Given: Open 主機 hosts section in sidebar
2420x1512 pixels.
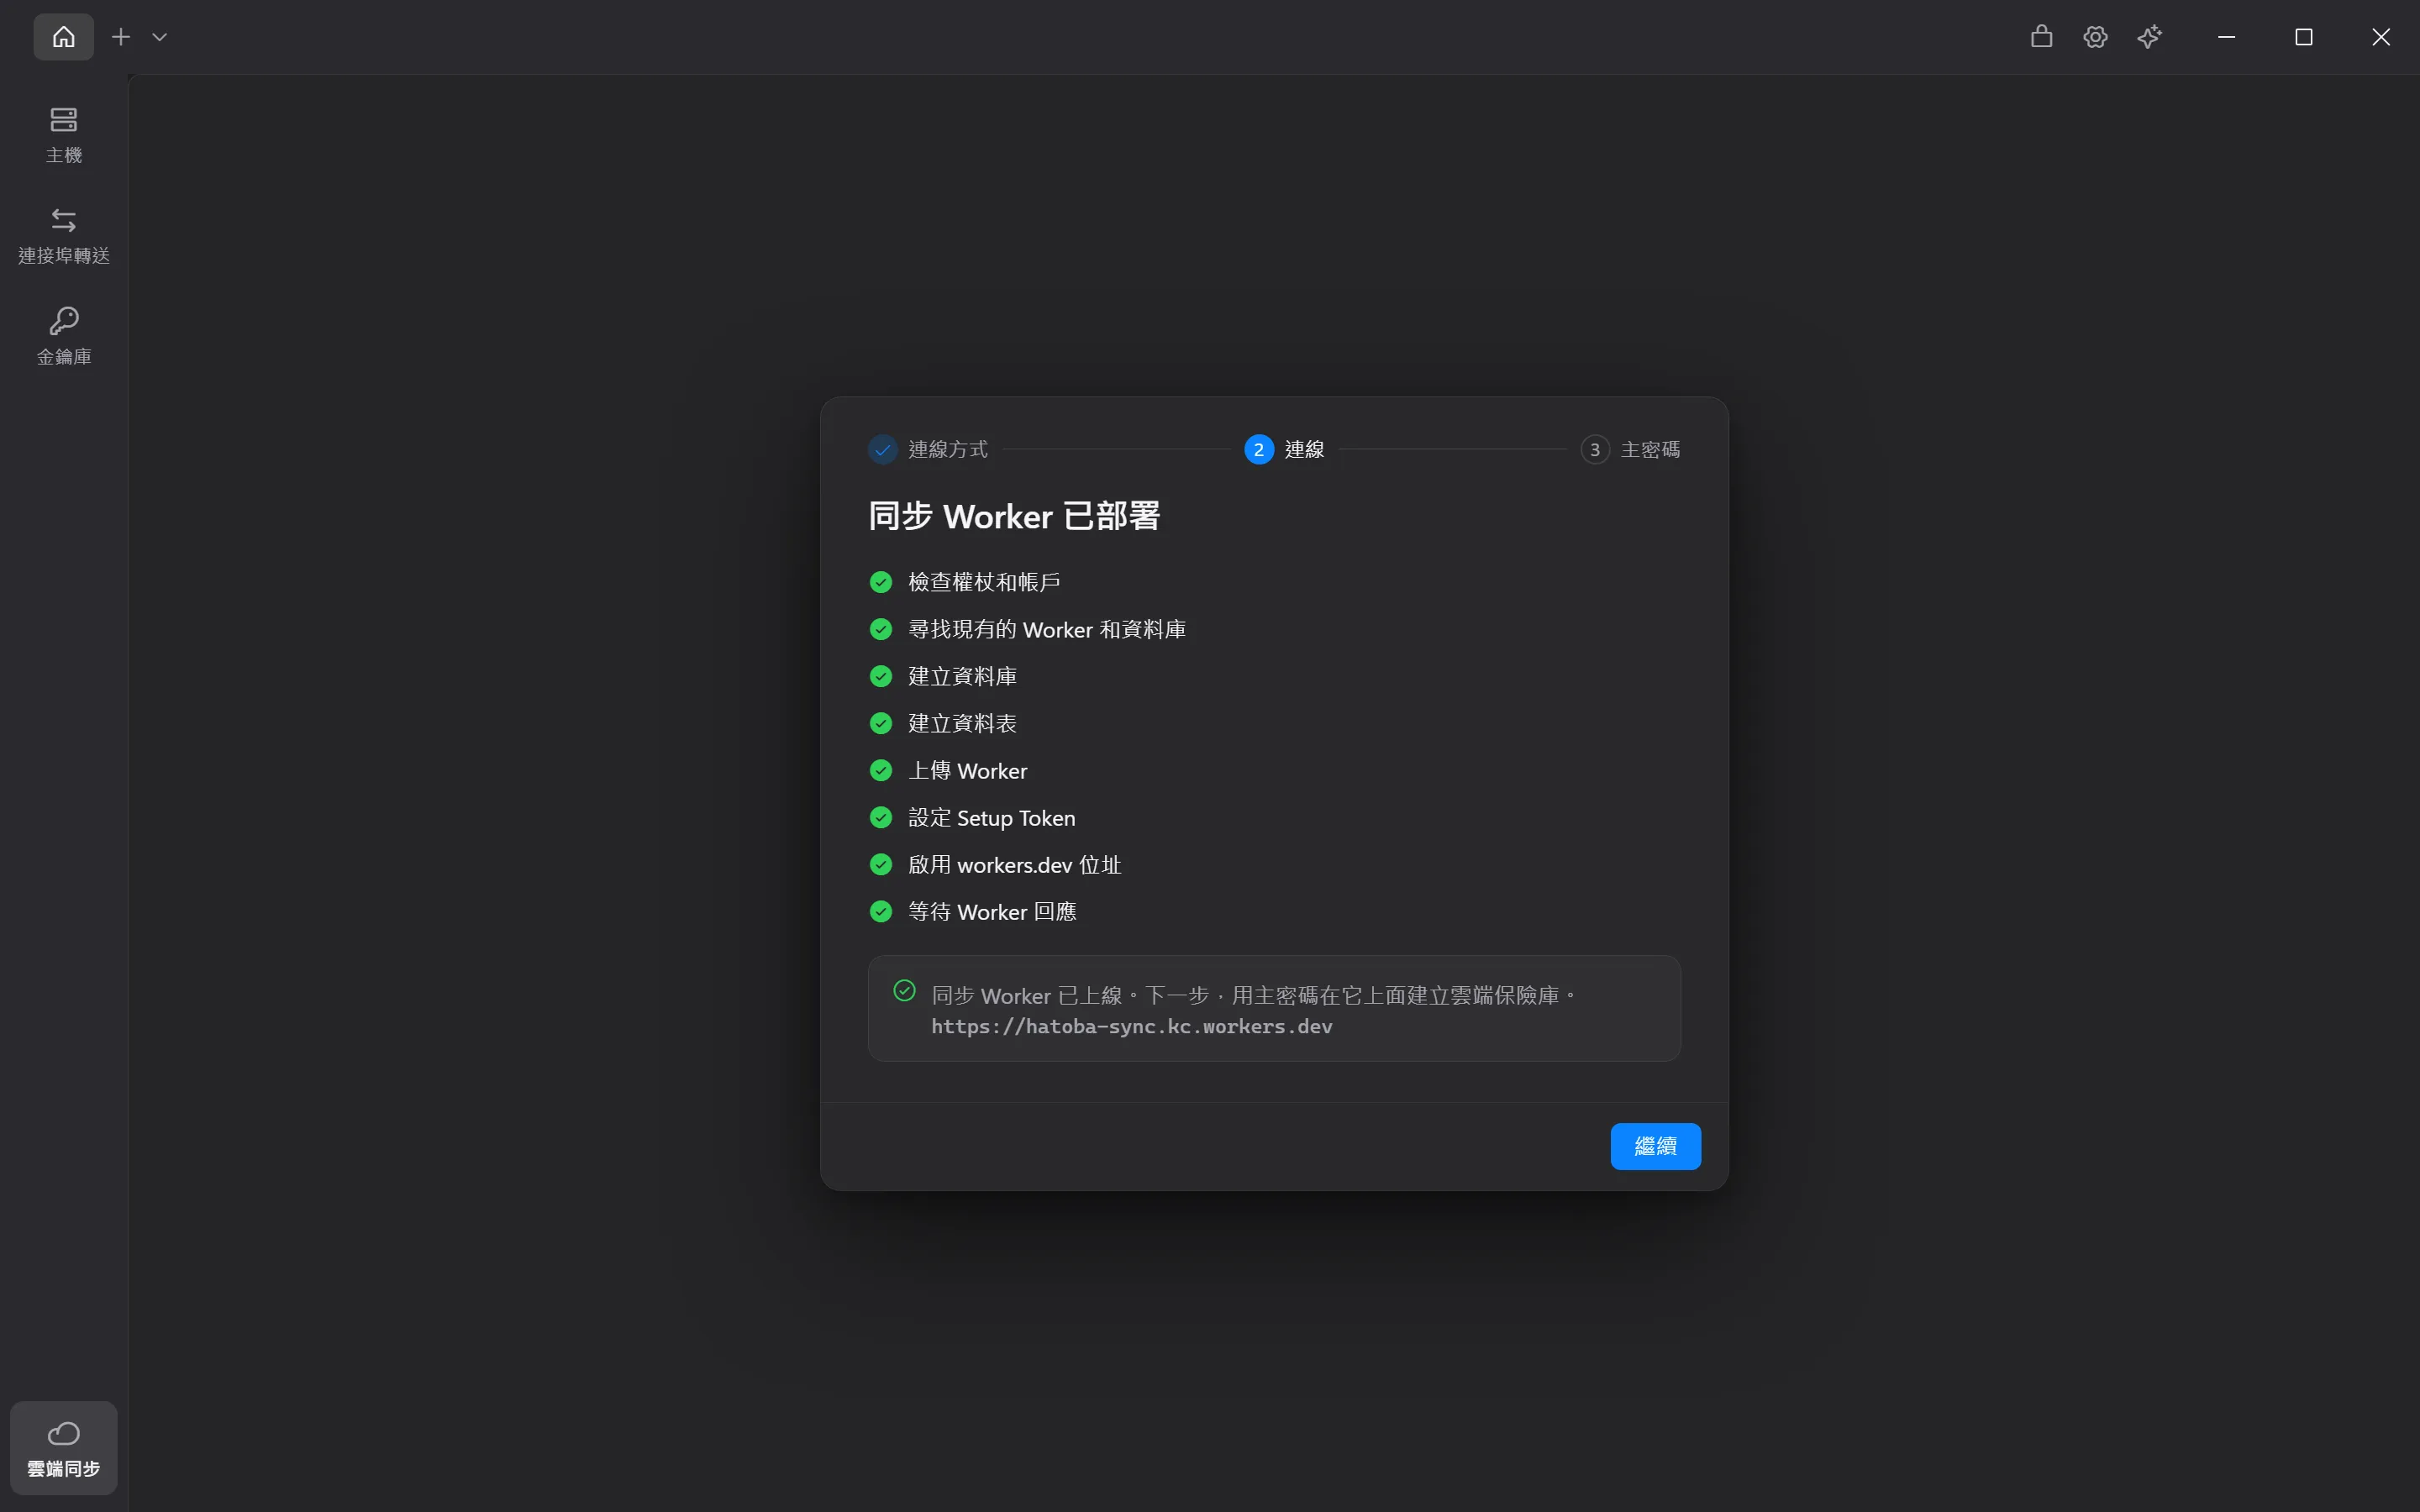Looking at the screenshot, I should pos(63,135).
